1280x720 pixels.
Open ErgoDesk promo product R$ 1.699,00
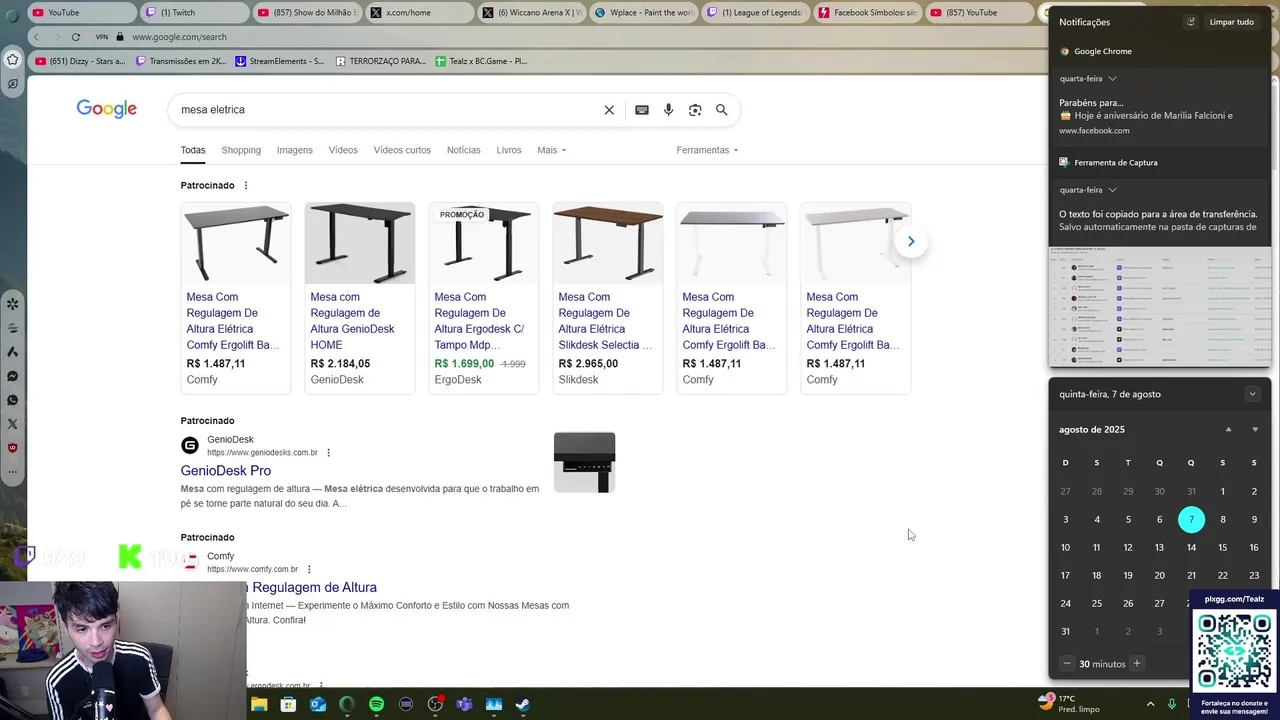483,298
